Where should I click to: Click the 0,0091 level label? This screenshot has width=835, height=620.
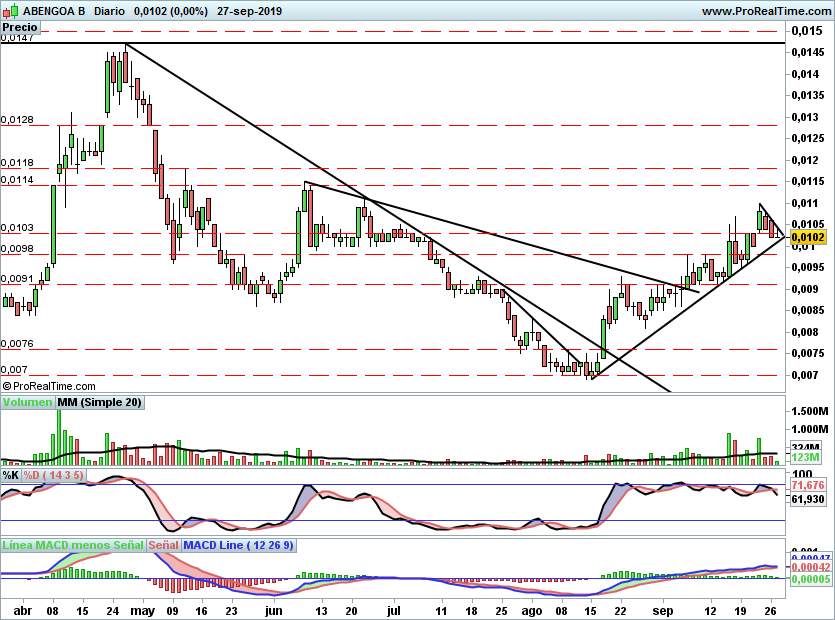click(17, 279)
